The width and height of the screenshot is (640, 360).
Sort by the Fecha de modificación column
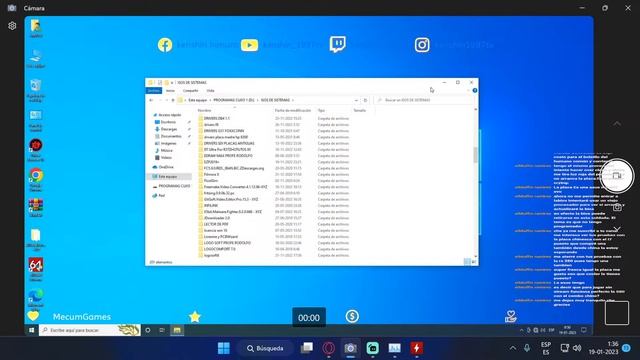pos(293,111)
